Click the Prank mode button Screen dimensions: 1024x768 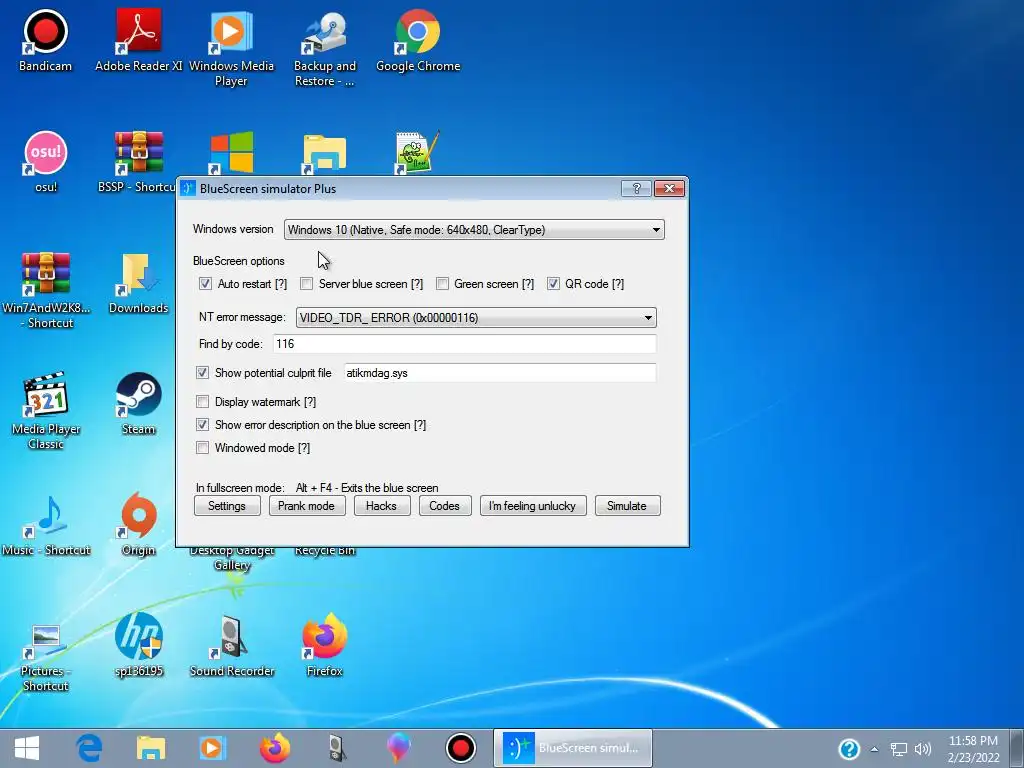[x=306, y=505]
